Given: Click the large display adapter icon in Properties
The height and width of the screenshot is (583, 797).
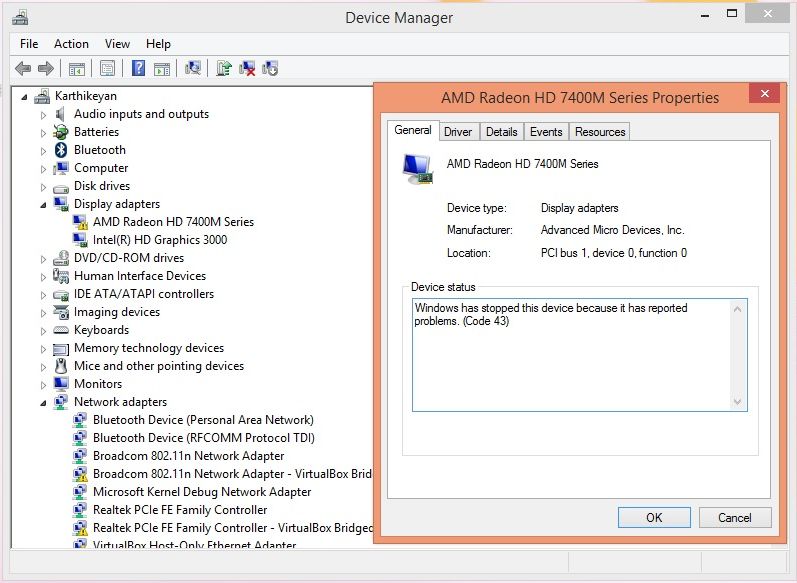Looking at the screenshot, I should click(418, 169).
